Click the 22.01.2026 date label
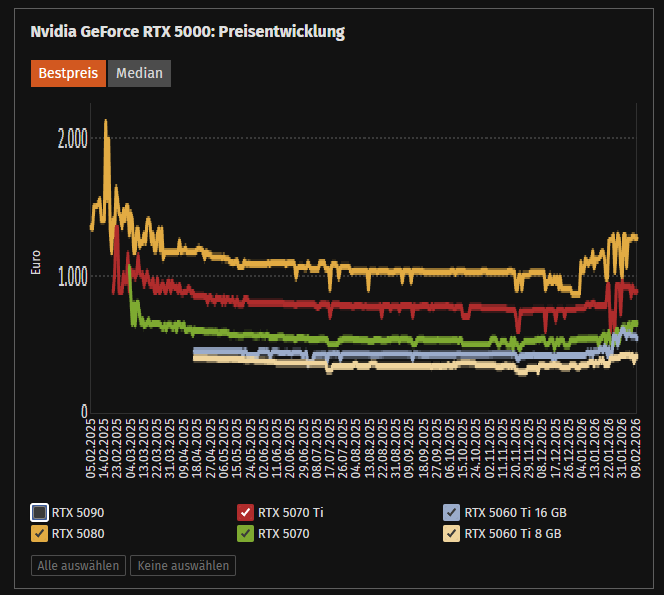This screenshot has height=595, width=664. [x=609, y=448]
